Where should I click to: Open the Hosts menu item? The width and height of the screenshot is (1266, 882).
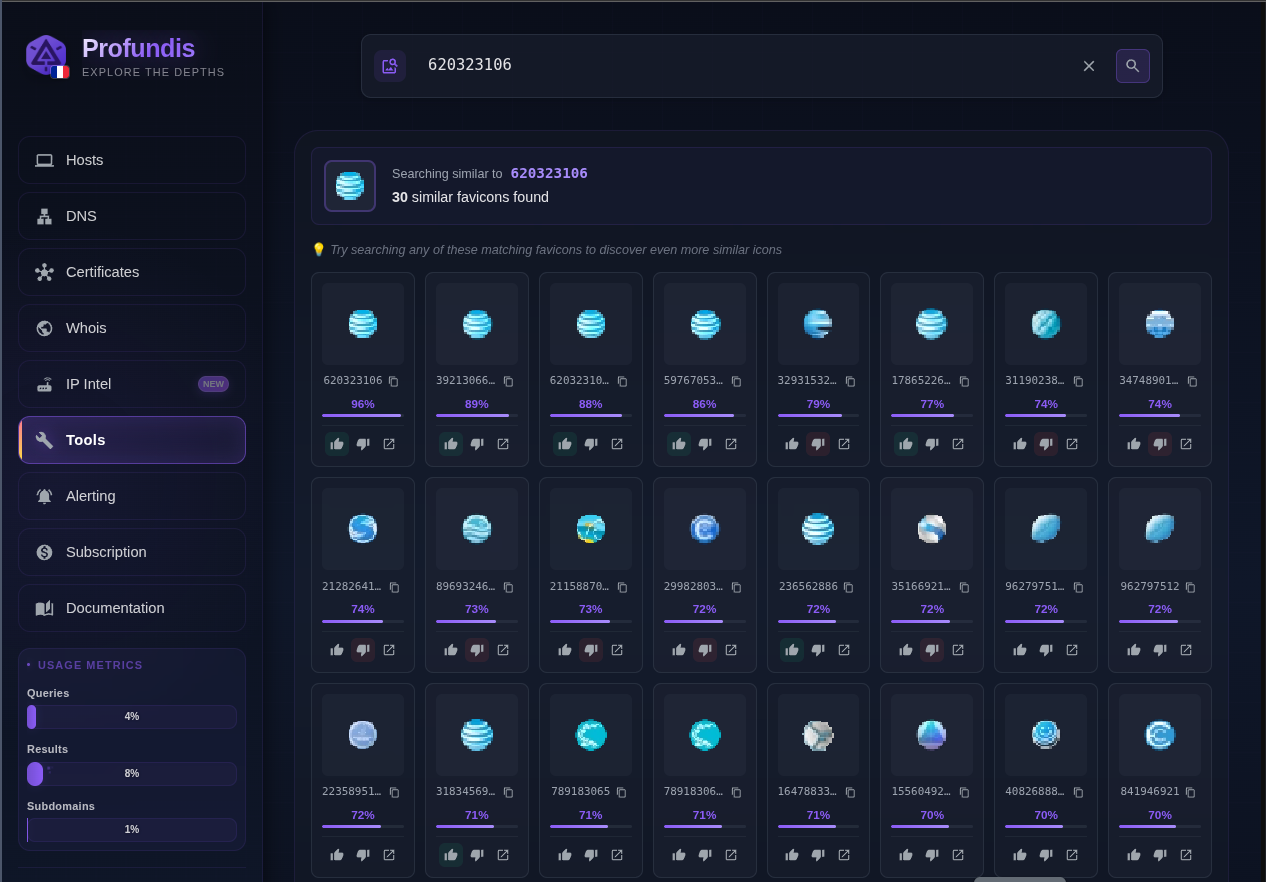132,160
